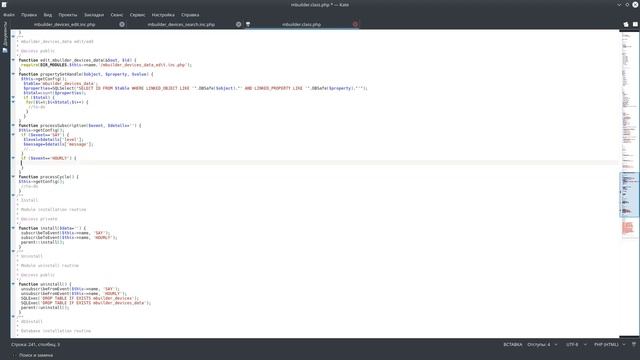Click the icon left of mbuilder.class.php tab
Image resolution: width=640 pixels, height=360 pixels.
248,24
